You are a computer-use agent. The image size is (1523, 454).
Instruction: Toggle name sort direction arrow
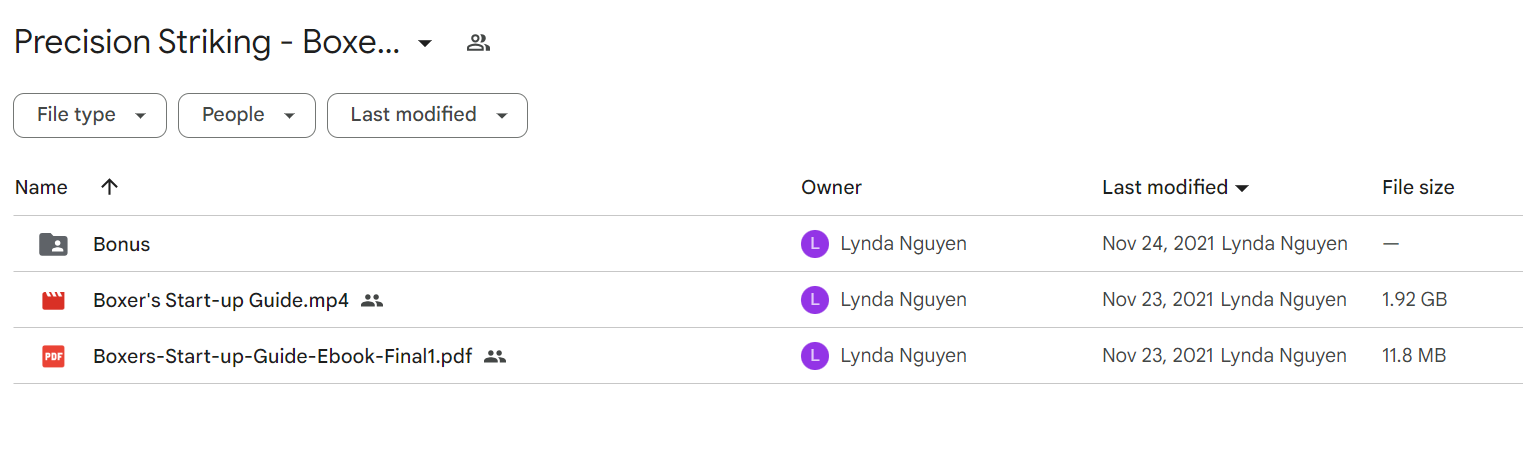pos(110,187)
